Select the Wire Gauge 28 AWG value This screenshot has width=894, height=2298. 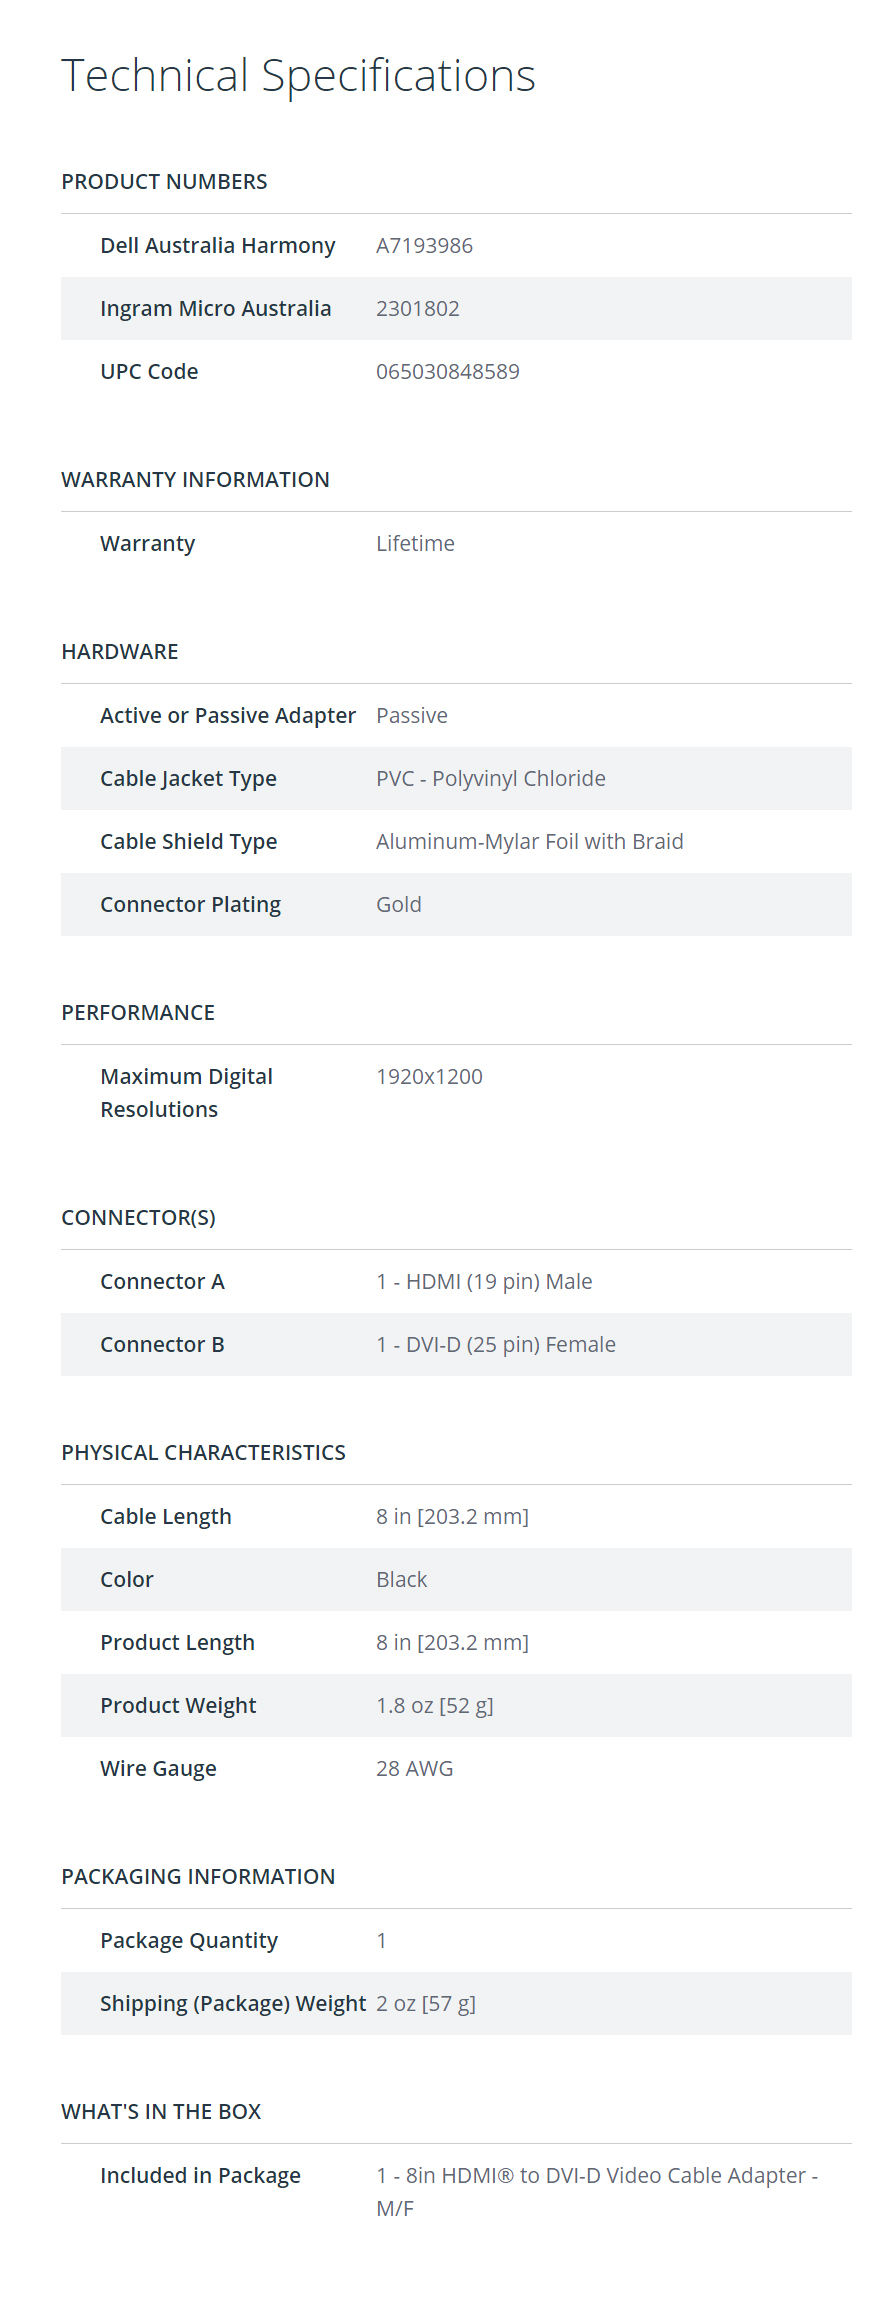point(414,1769)
